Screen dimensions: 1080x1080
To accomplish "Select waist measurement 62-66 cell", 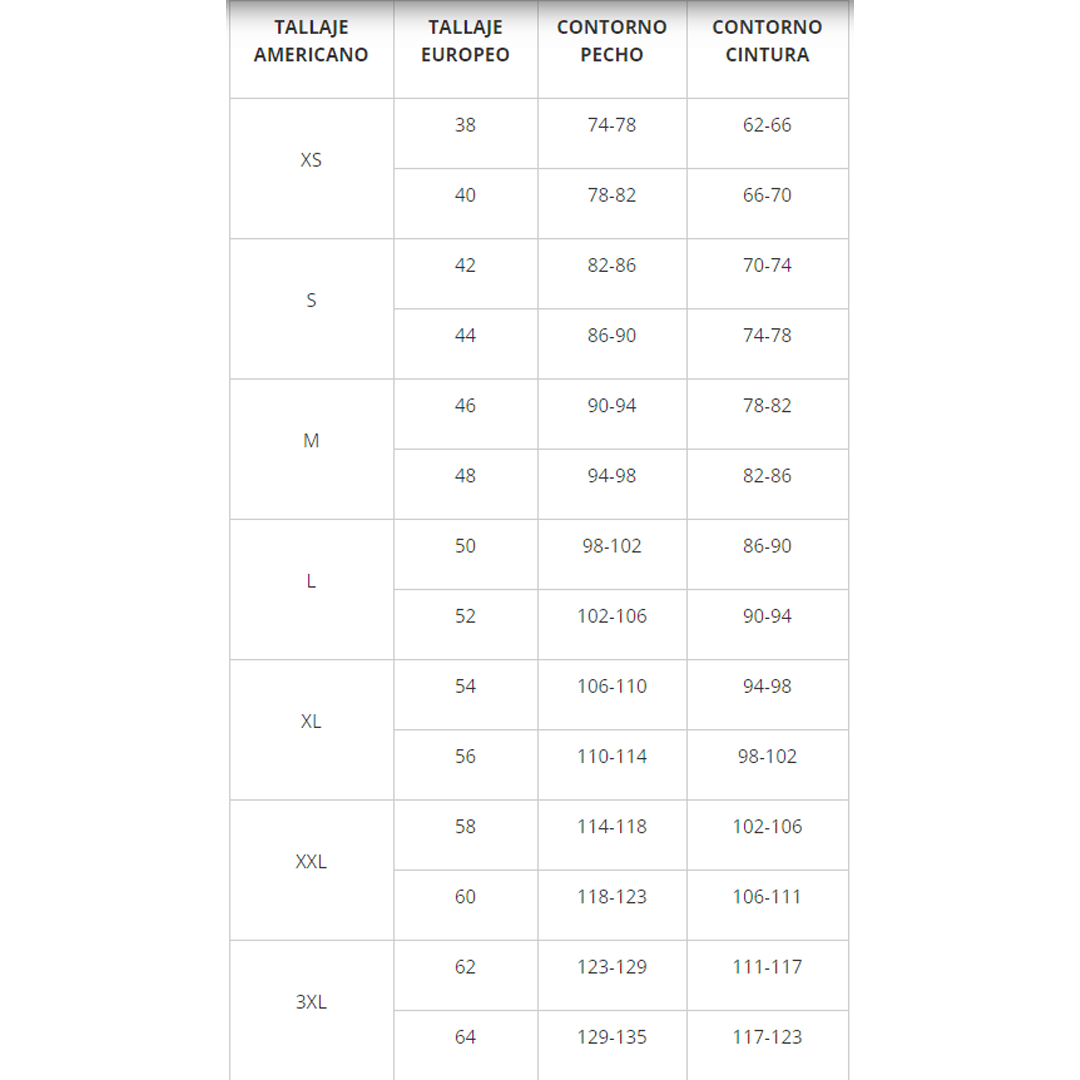I will coord(767,125).
